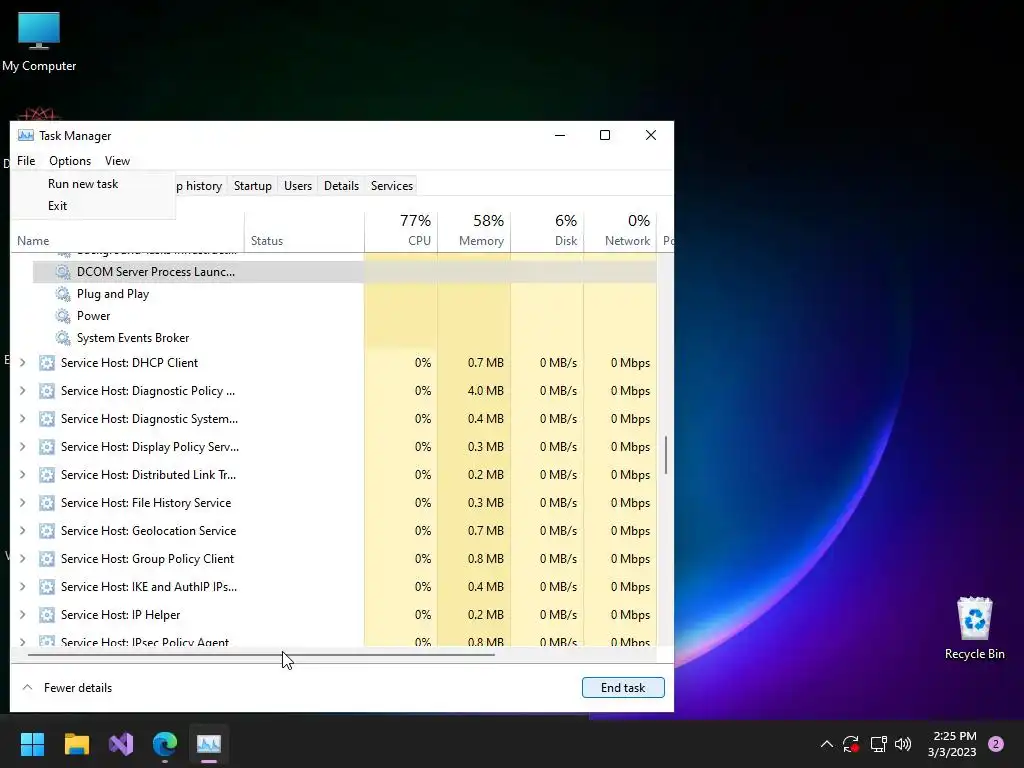Open File Explorer from the taskbar
This screenshot has height=768, width=1024.
pos(76,744)
